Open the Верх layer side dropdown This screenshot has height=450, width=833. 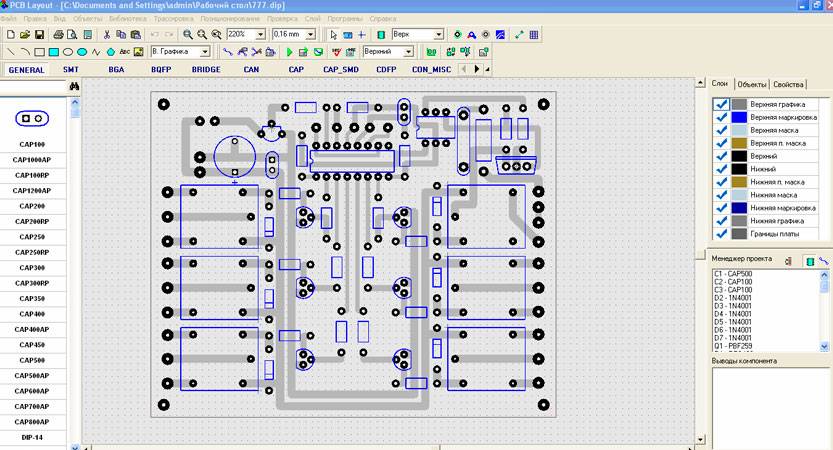(x=439, y=35)
